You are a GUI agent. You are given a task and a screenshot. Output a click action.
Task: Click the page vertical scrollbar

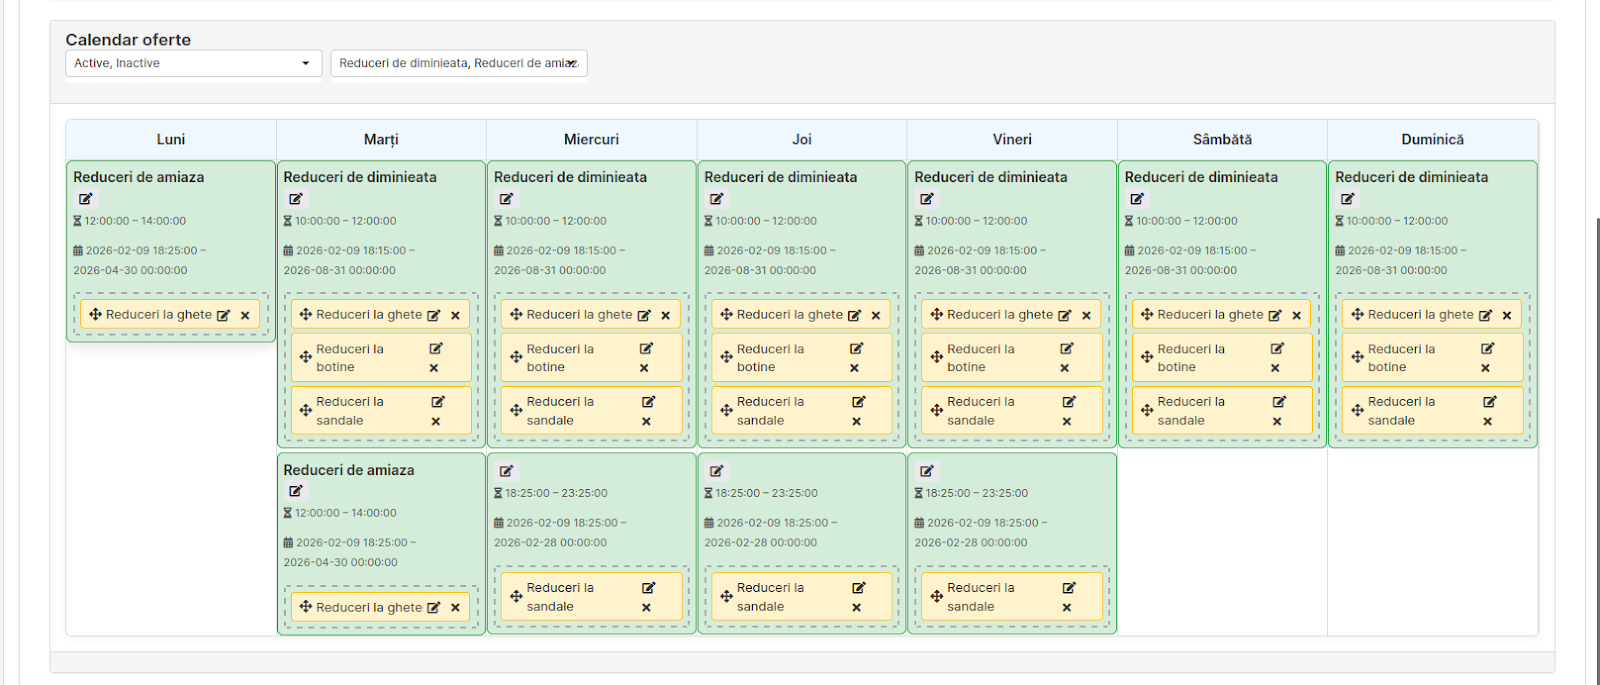(1596, 400)
